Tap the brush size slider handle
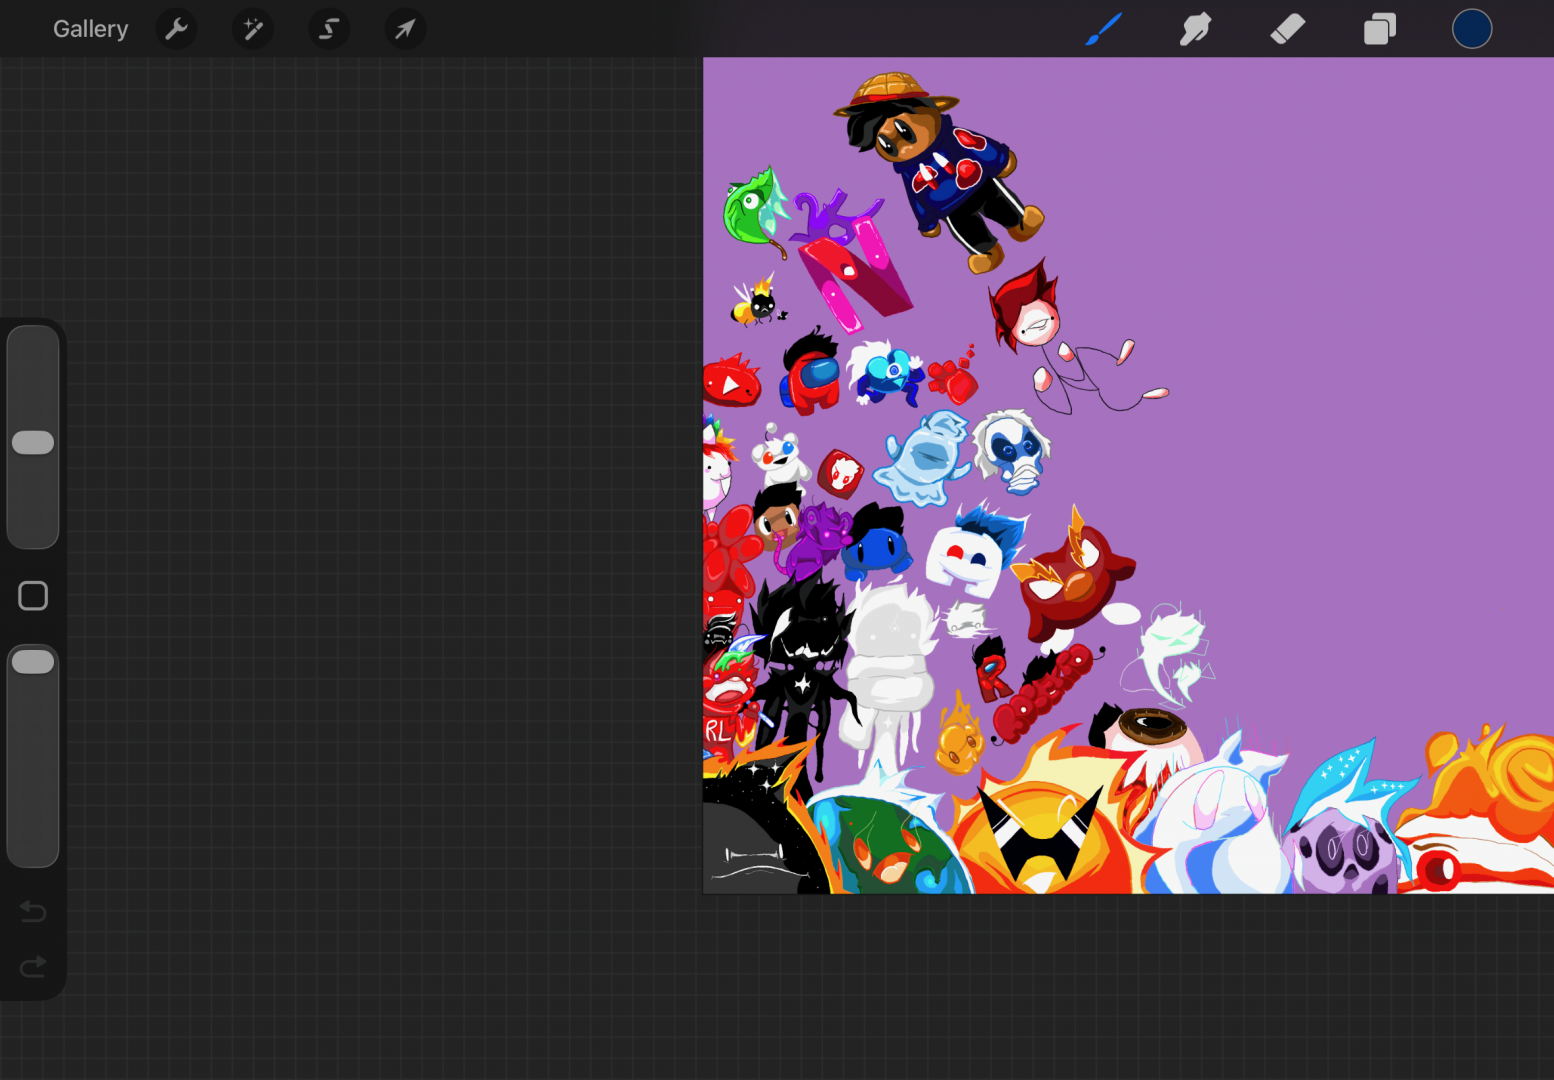 coord(33,443)
